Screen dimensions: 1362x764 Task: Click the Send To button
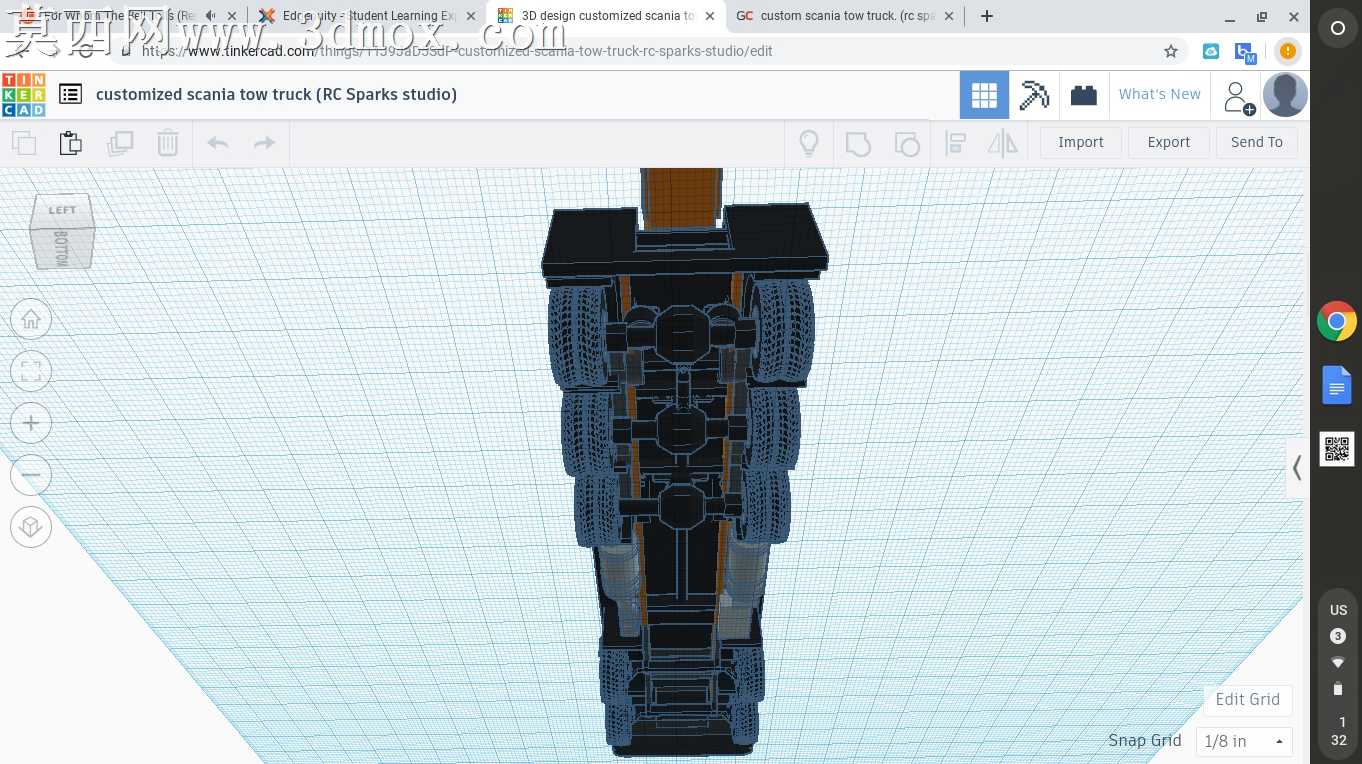click(x=1257, y=143)
